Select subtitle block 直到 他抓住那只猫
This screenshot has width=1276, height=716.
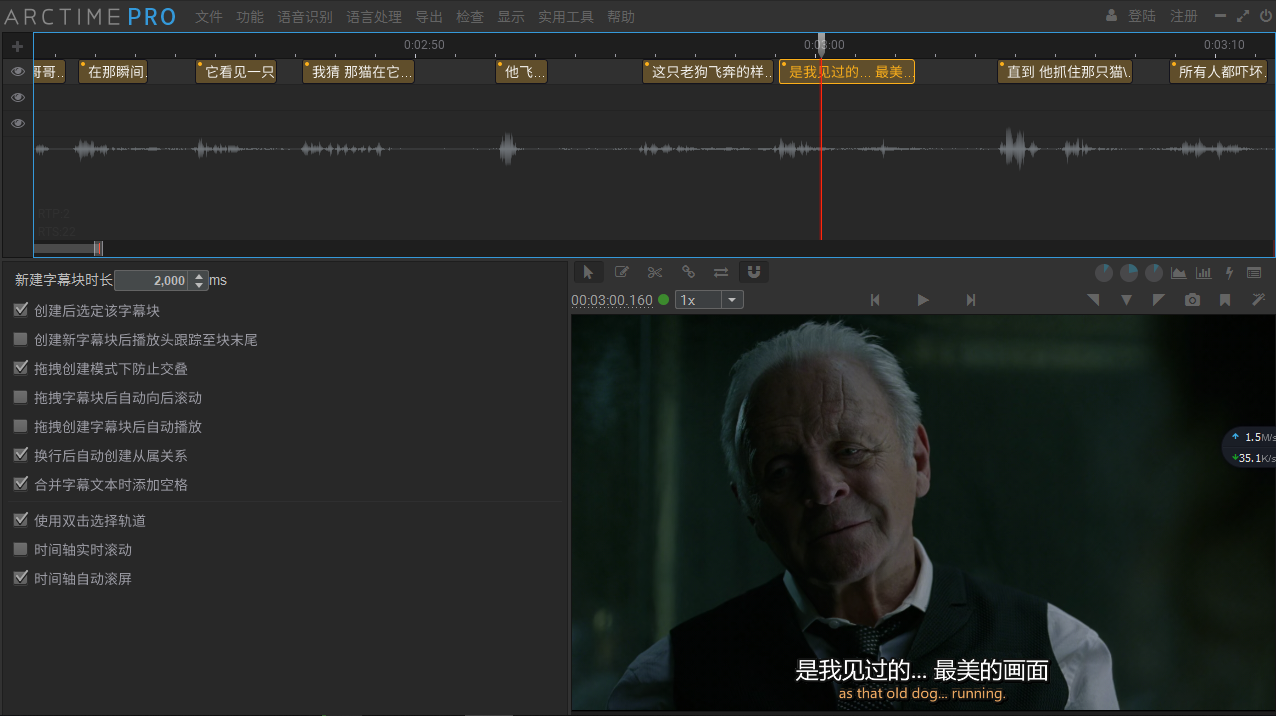coord(1065,72)
